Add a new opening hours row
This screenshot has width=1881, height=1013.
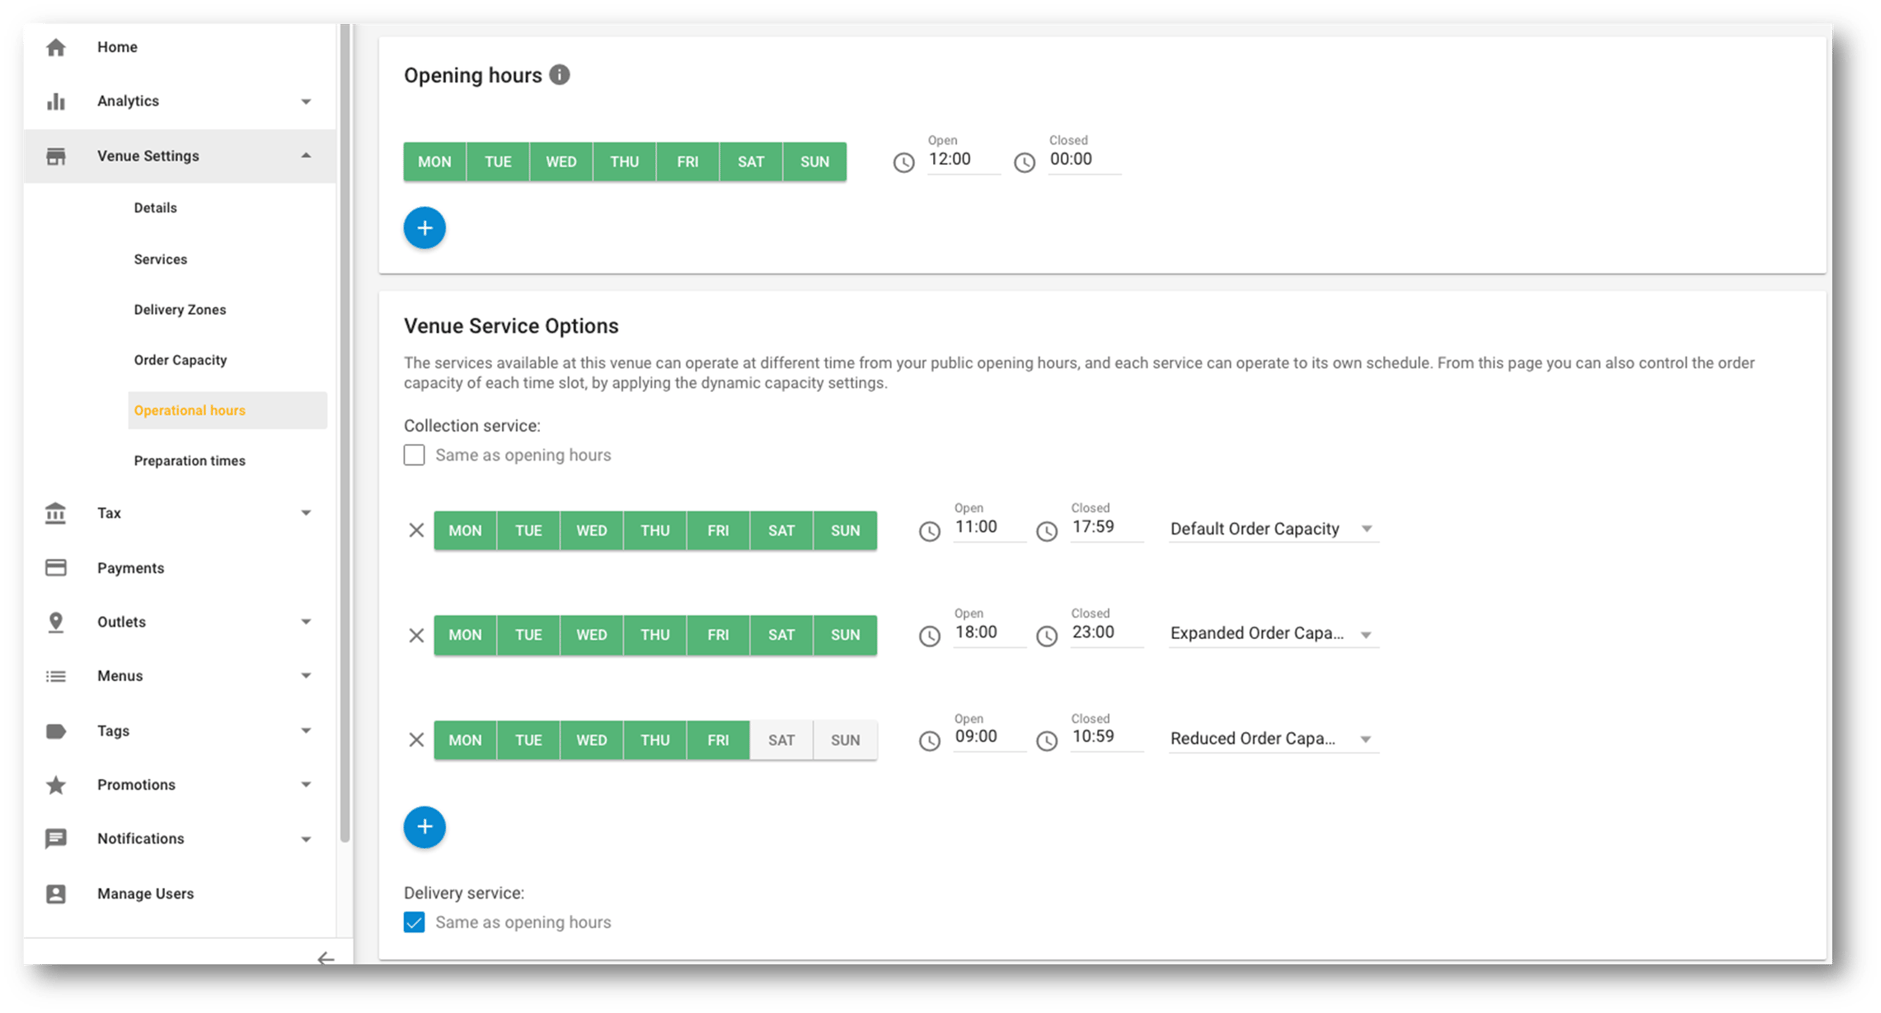[424, 227]
